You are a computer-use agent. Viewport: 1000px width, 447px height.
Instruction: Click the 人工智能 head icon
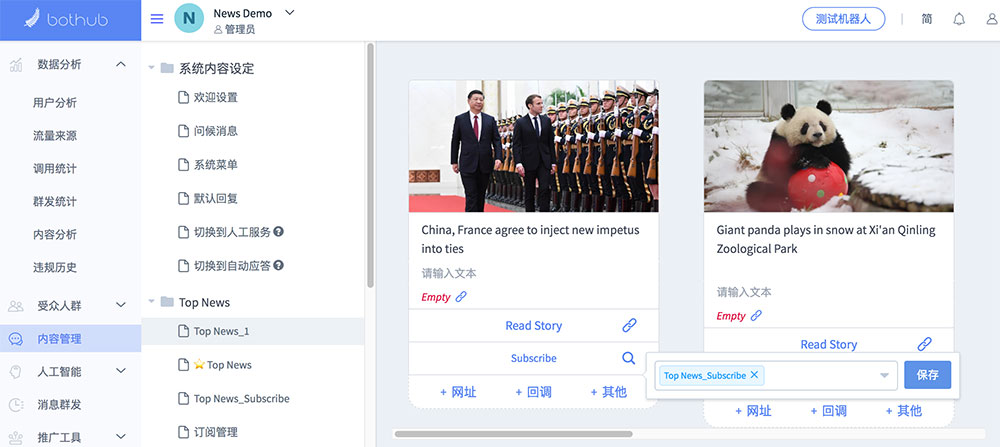point(16,372)
